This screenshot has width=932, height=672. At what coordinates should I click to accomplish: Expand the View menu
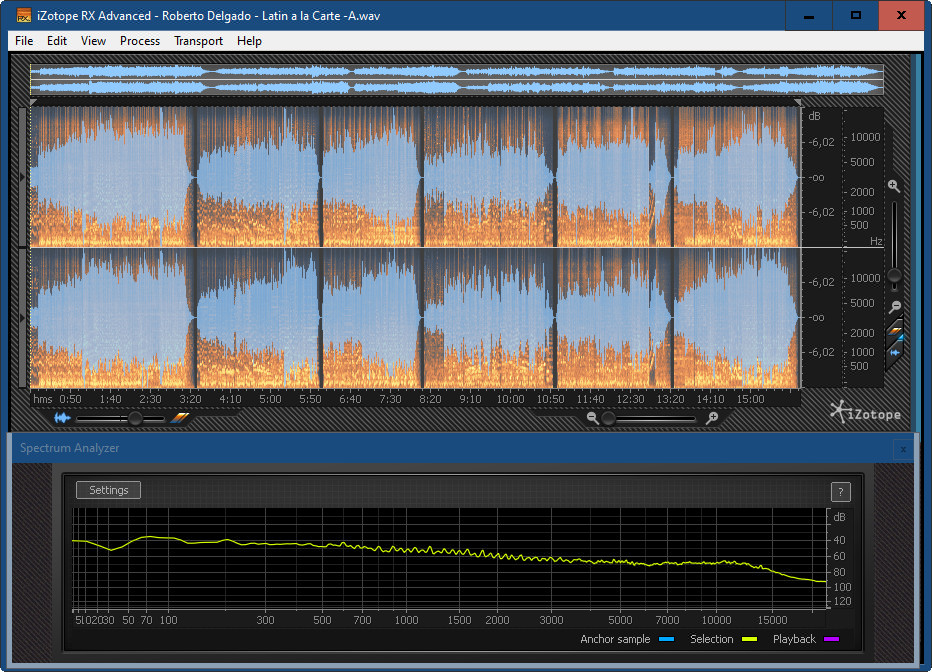coord(93,41)
